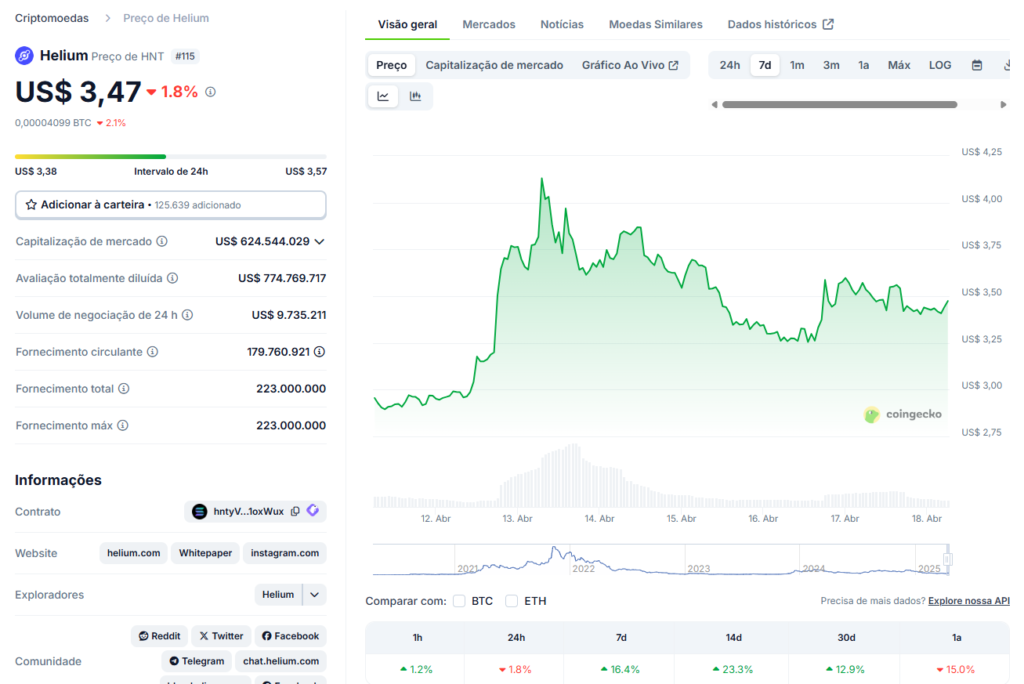Click the breadcrumb chevron separator
Screen dimensions: 1024x684
pos(108,18)
